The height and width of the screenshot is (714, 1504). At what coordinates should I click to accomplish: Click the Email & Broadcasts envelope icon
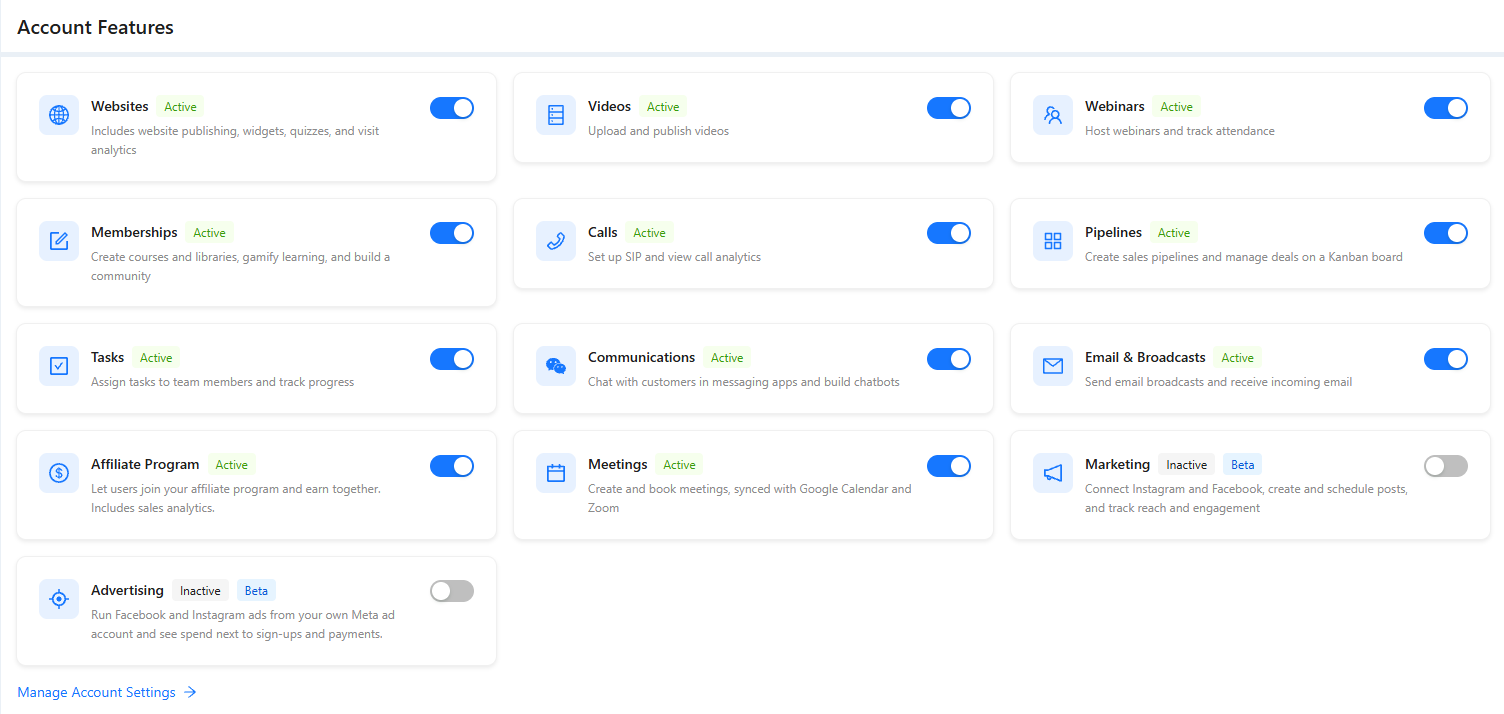coord(1053,366)
